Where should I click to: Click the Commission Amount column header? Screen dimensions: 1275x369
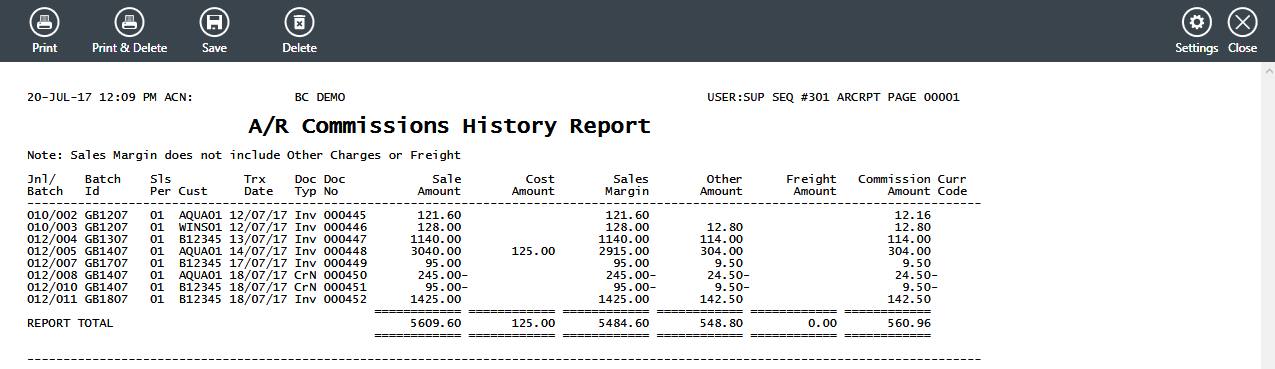point(894,185)
